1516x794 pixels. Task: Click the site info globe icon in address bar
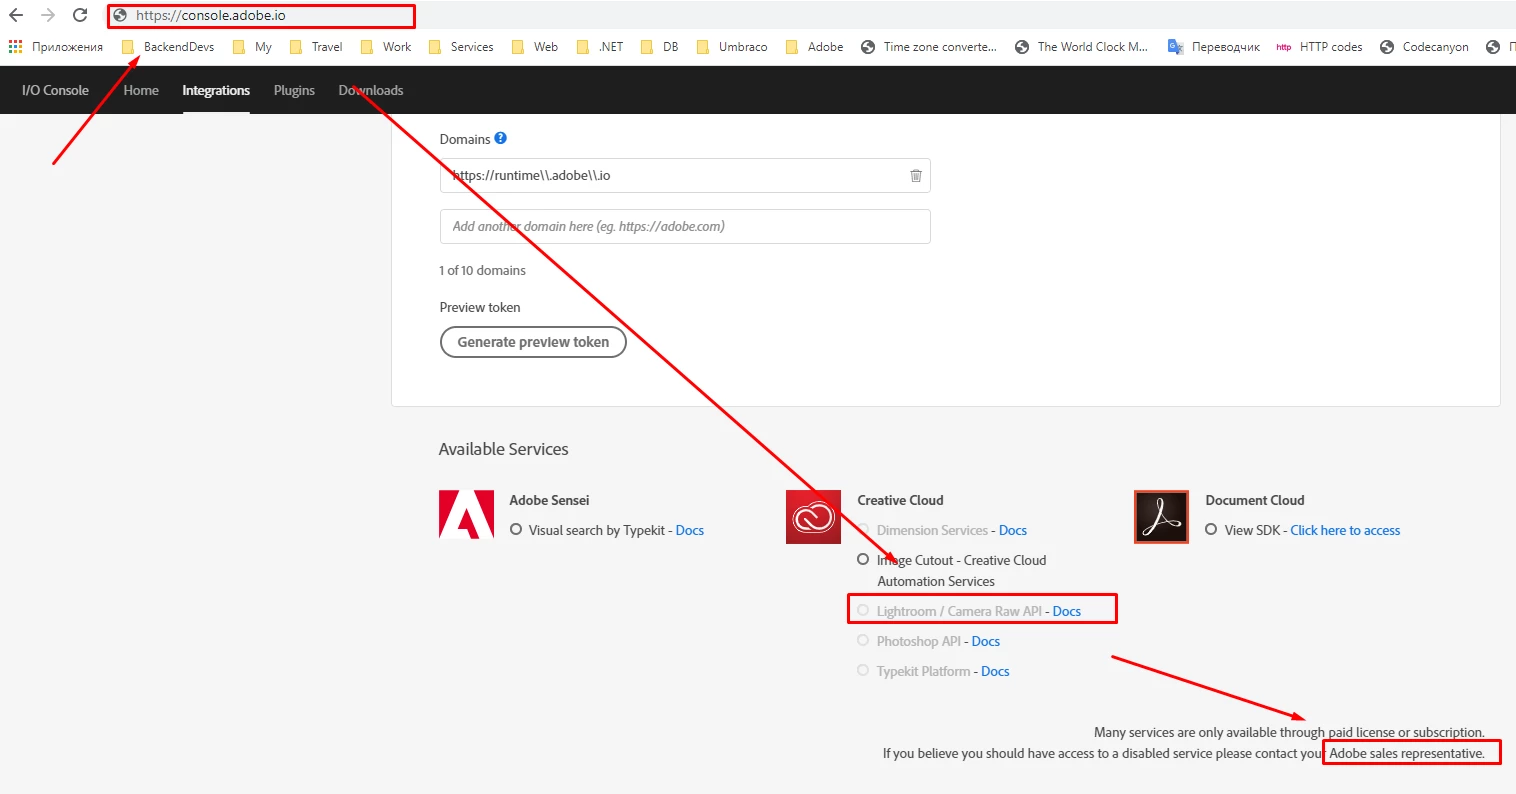click(120, 16)
